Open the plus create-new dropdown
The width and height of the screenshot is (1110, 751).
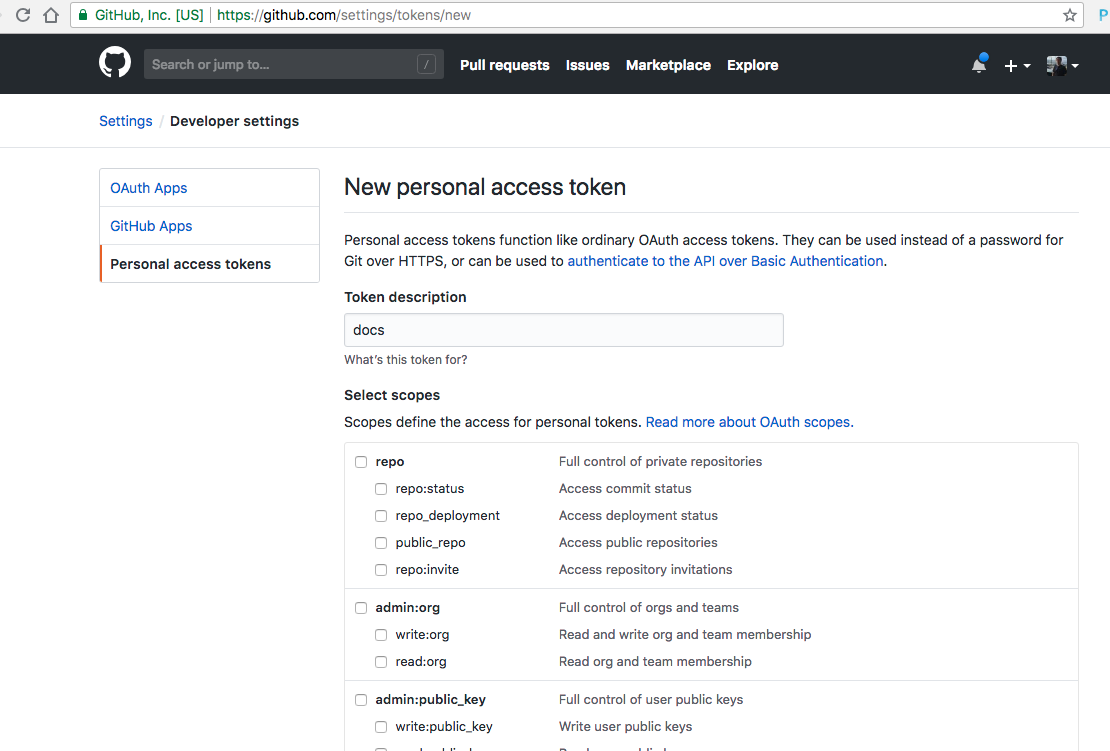[1017, 65]
